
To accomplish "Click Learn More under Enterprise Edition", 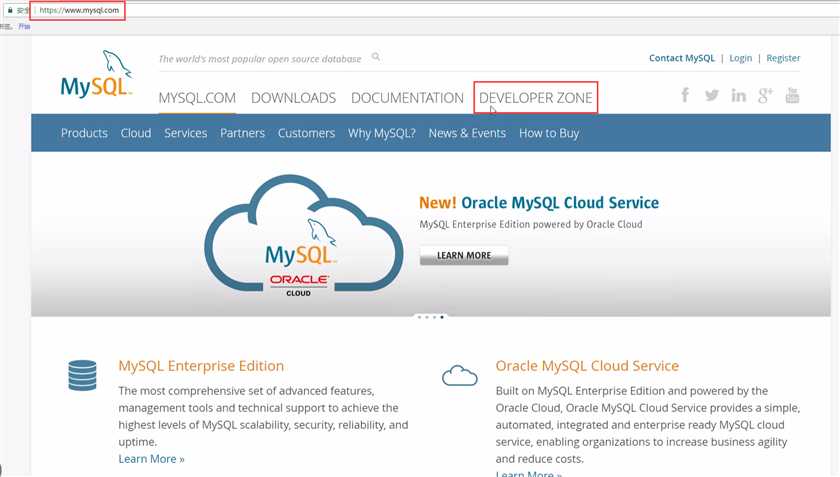I will click(152, 459).
